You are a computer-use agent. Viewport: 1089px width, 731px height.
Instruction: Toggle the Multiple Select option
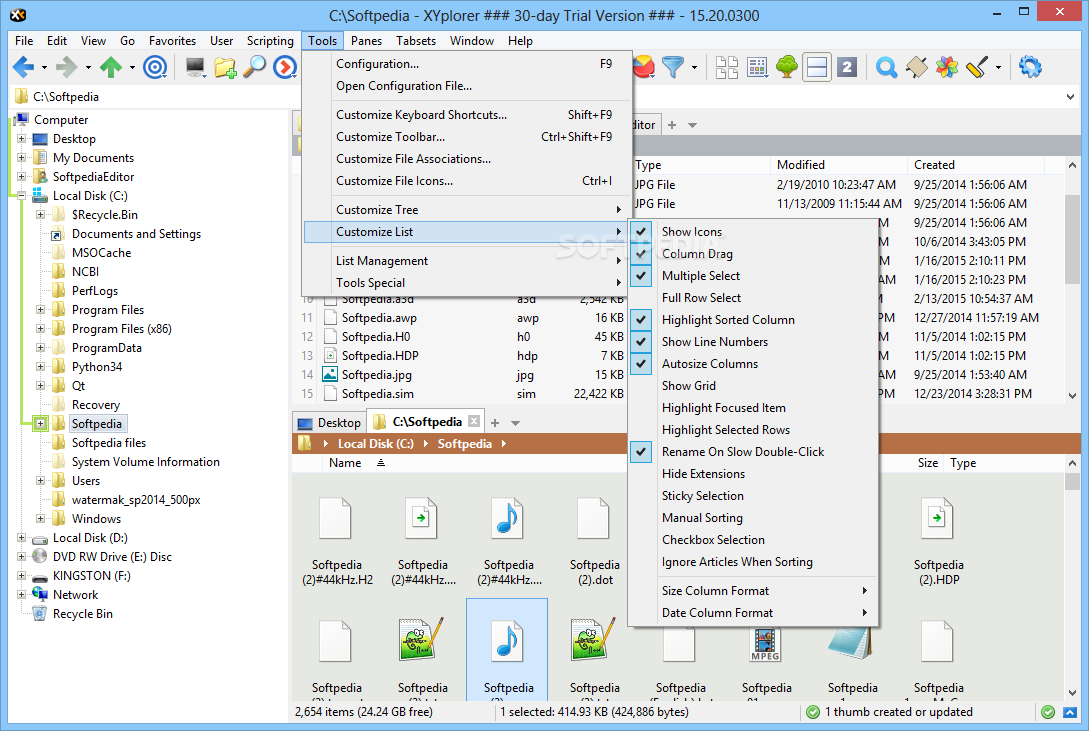753,276
